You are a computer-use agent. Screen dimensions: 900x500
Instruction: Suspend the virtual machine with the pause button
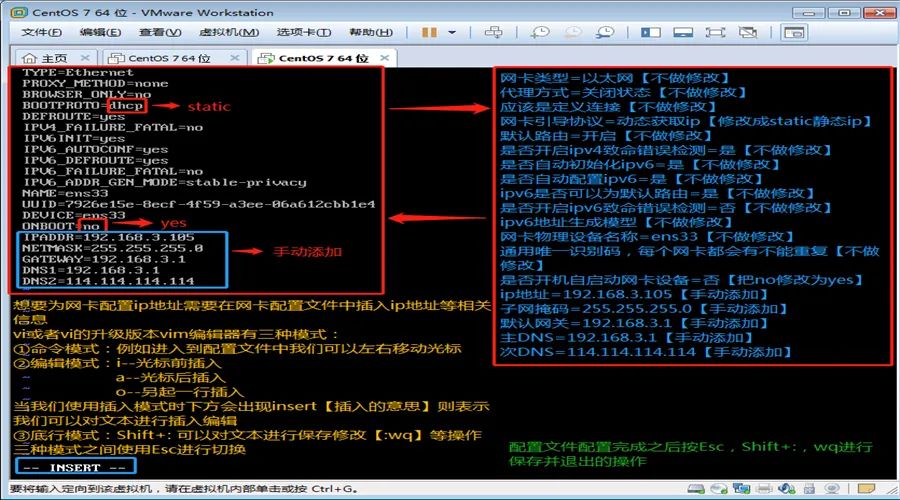click(x=429, y=32)
